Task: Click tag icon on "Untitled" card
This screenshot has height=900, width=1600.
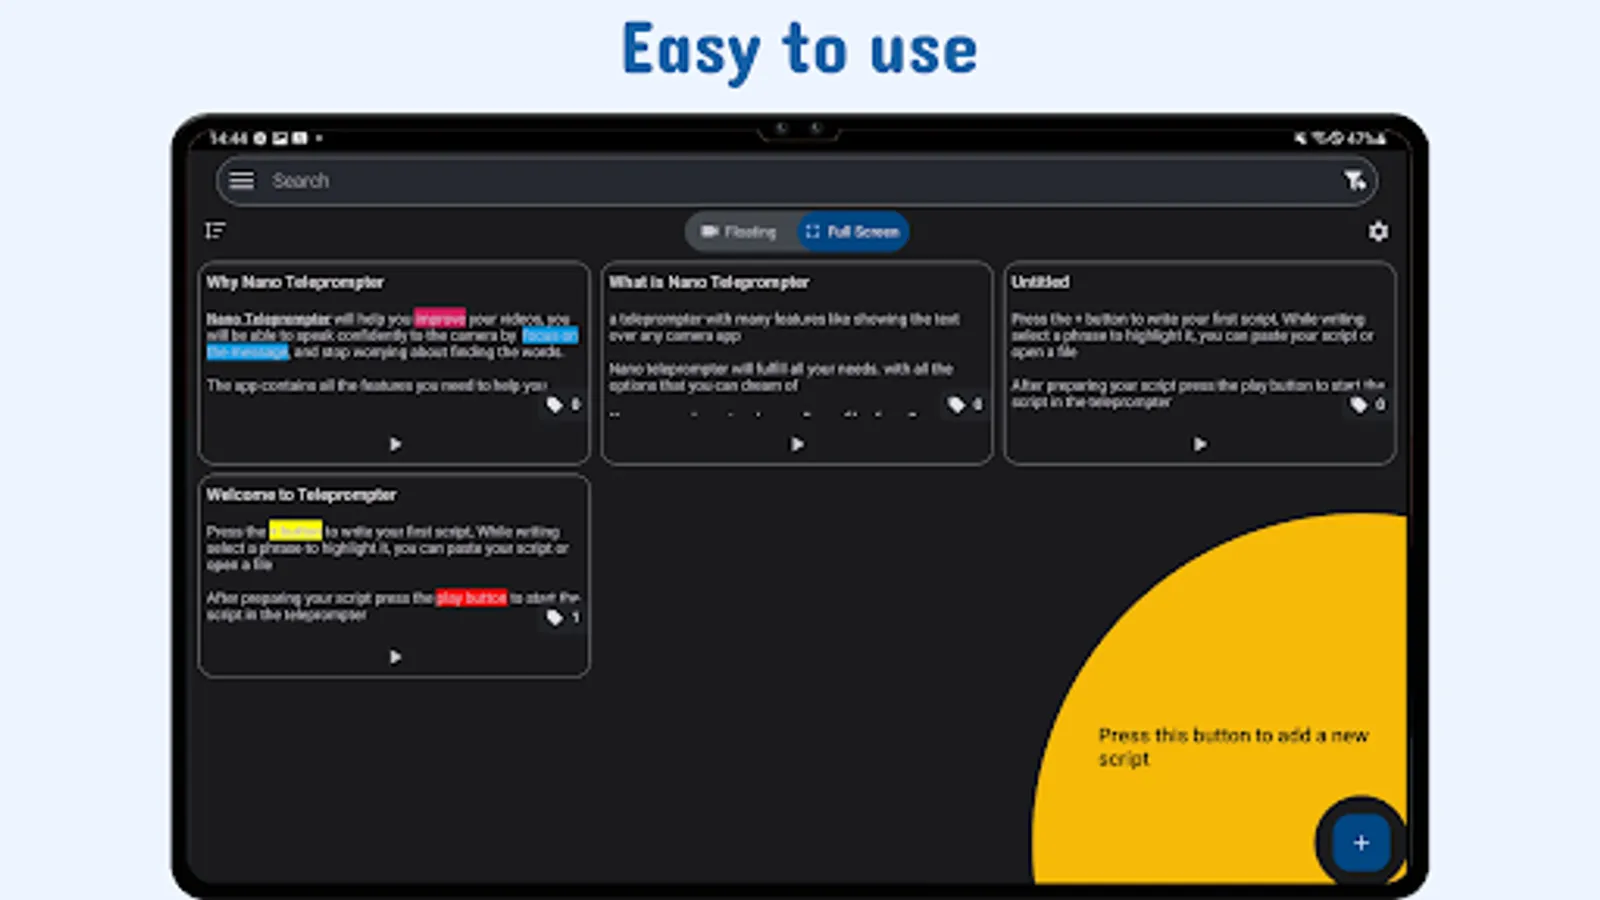Action: tap(1359, 405)
